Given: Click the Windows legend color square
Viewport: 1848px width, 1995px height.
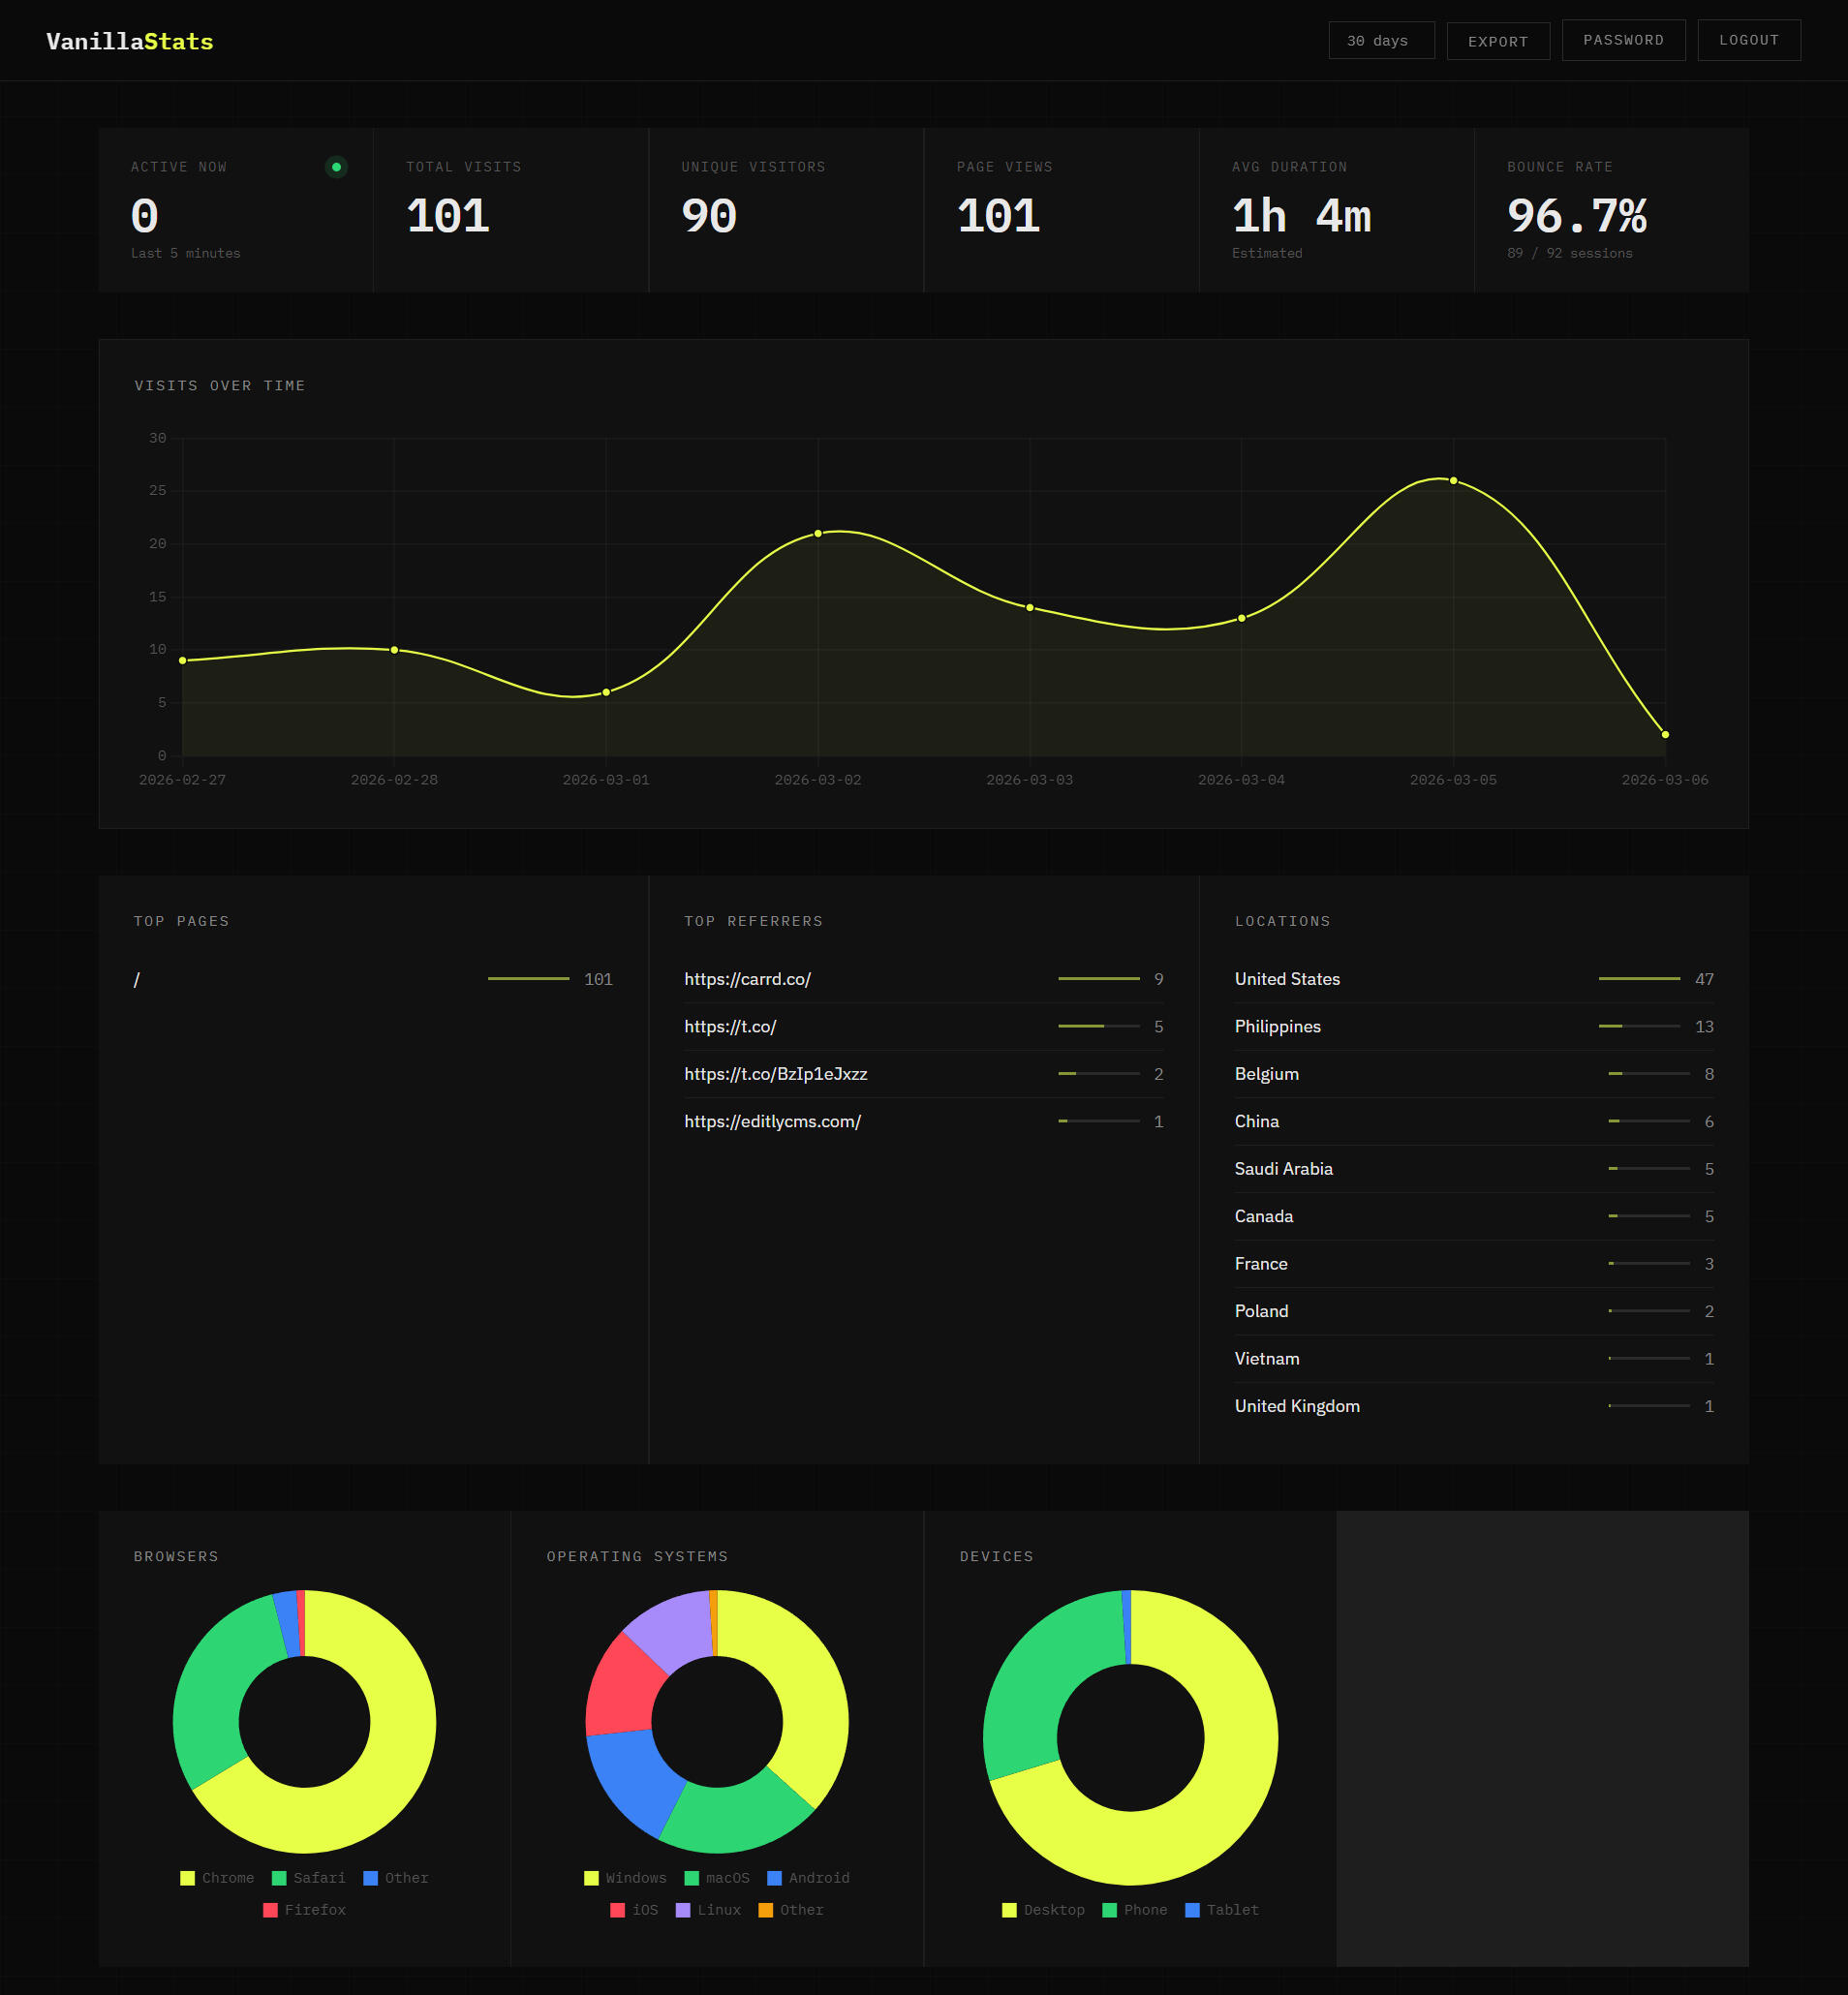Looking at the screenshot, I should (x=590, y=1878).
